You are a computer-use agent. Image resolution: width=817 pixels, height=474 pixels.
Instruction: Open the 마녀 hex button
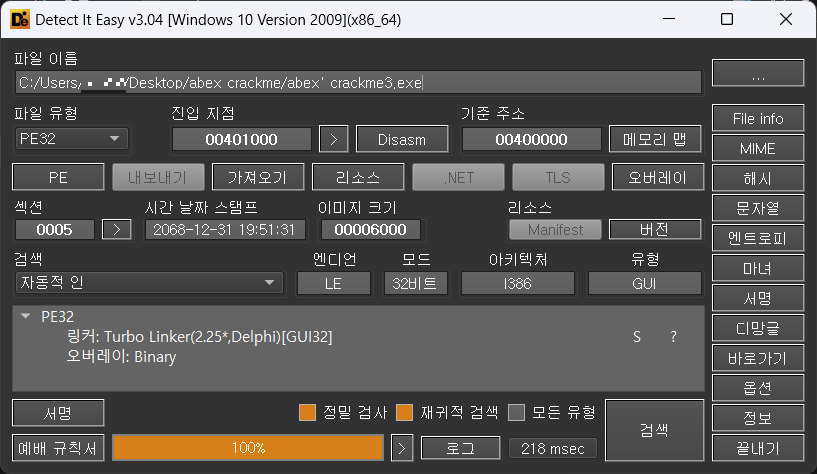(x=758, y=268)
